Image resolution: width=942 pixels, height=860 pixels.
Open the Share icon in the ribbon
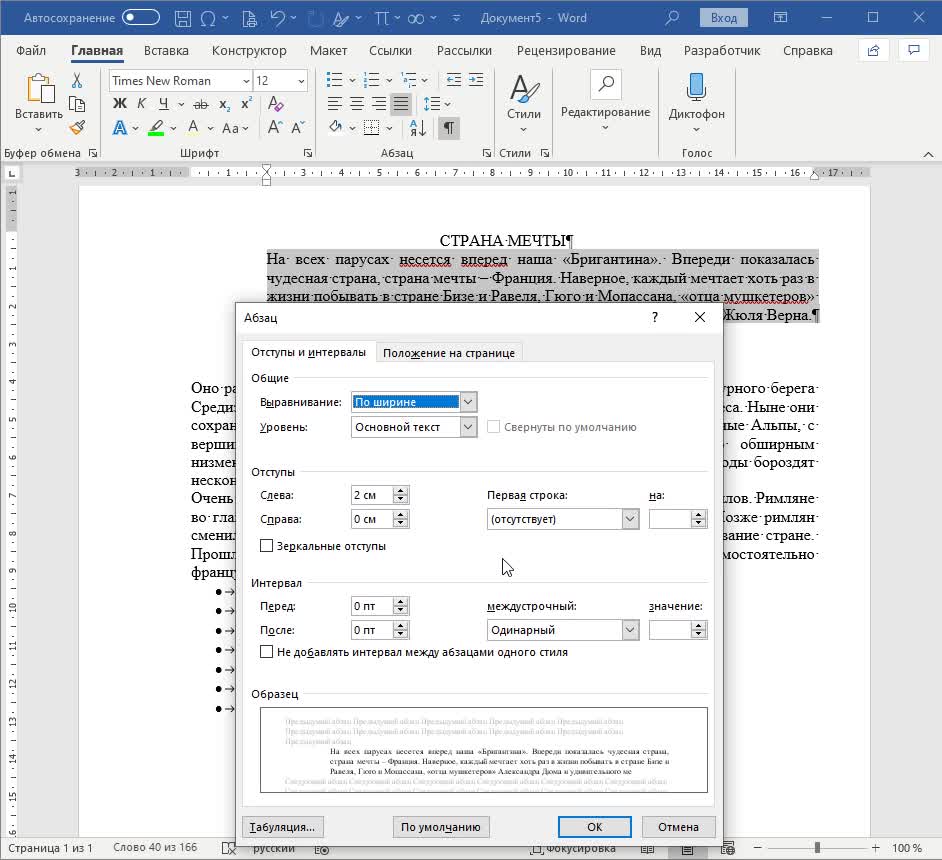874,50
